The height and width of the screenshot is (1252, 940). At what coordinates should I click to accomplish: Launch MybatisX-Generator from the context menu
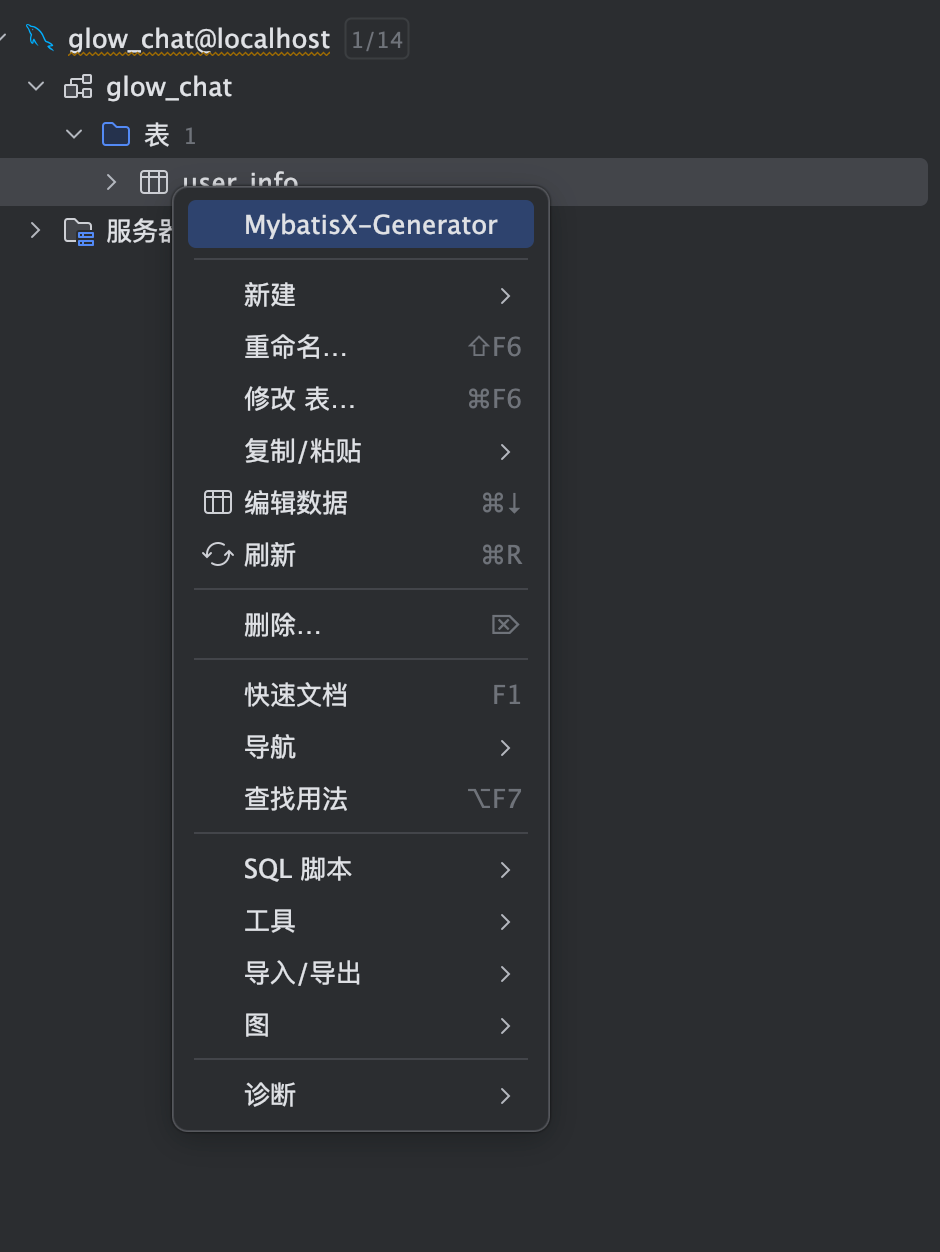pos(360,223)
